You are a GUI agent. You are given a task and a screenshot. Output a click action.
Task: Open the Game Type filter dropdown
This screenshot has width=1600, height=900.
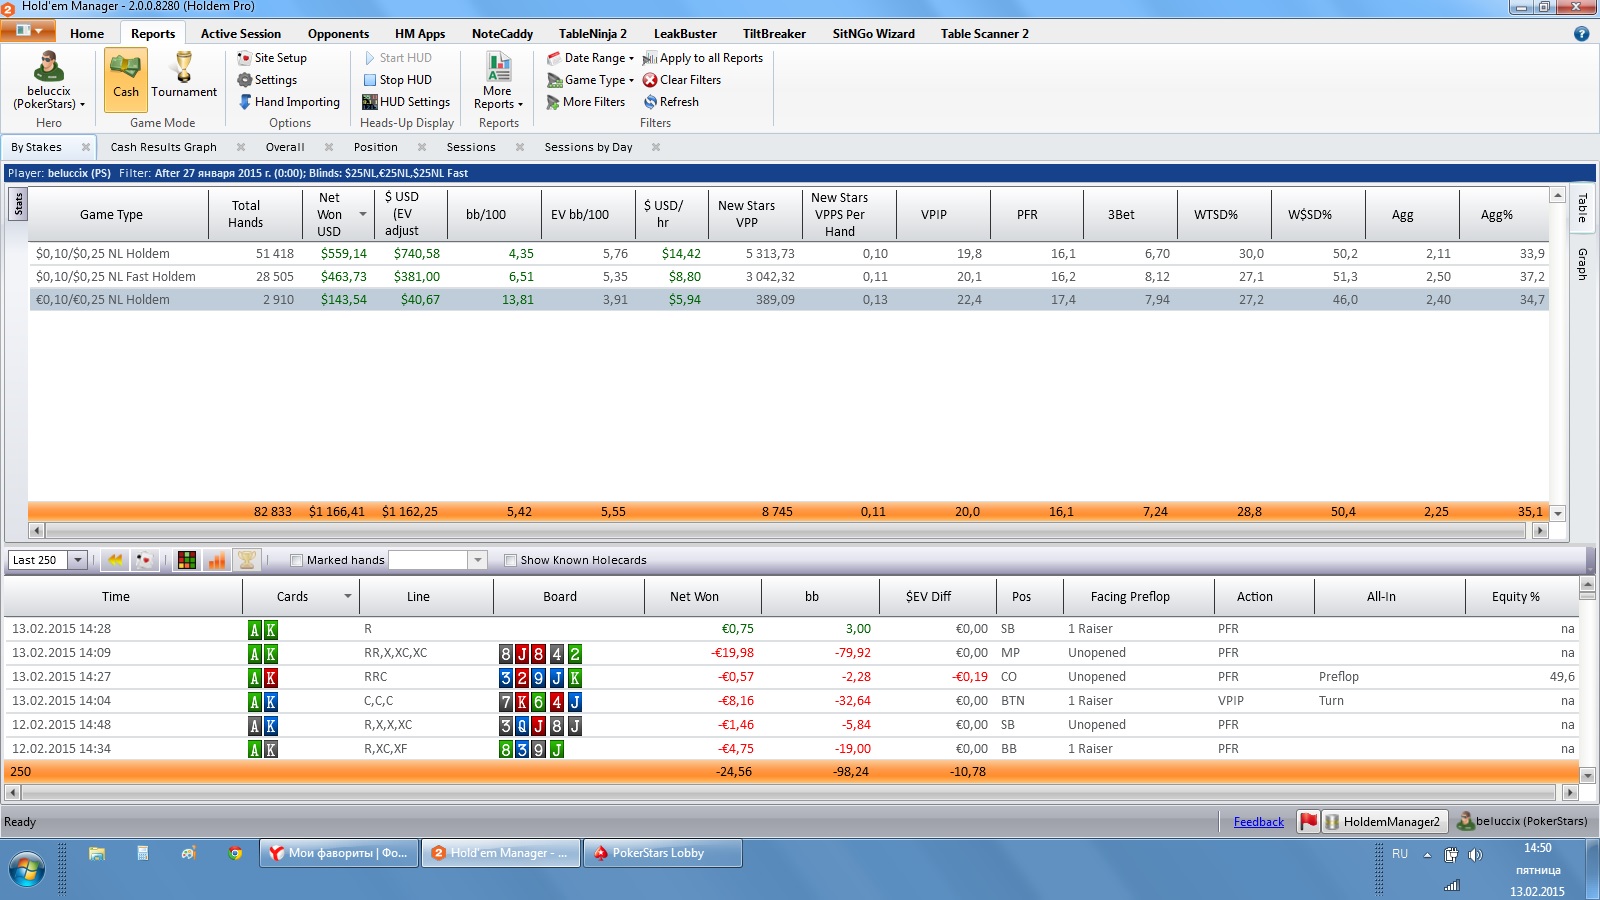coord(591,80)
